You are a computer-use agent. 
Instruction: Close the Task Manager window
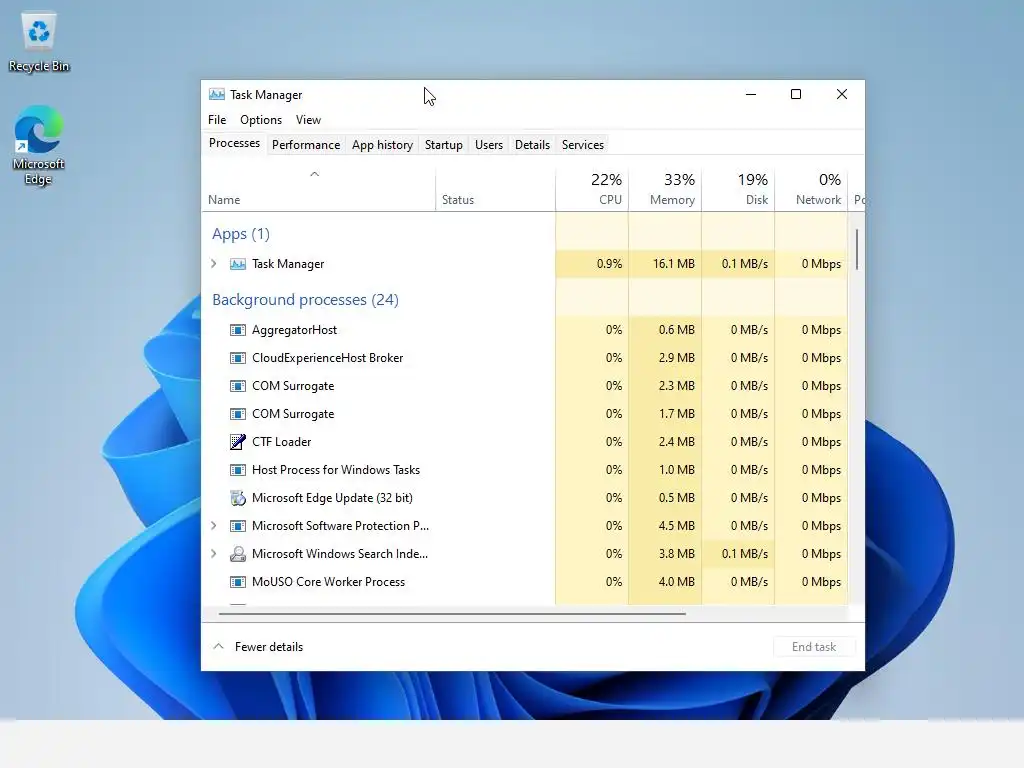[x=842, y=95]
